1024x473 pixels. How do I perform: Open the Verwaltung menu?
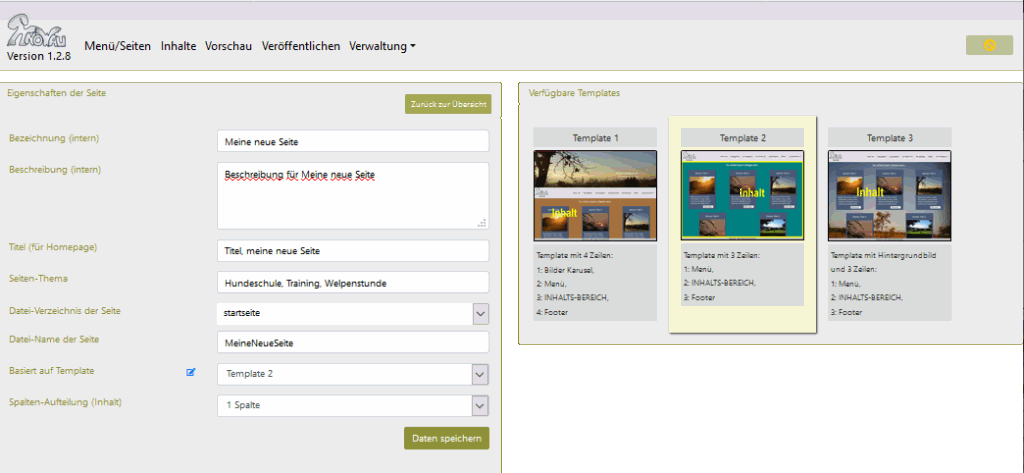[x=382, y=46]
